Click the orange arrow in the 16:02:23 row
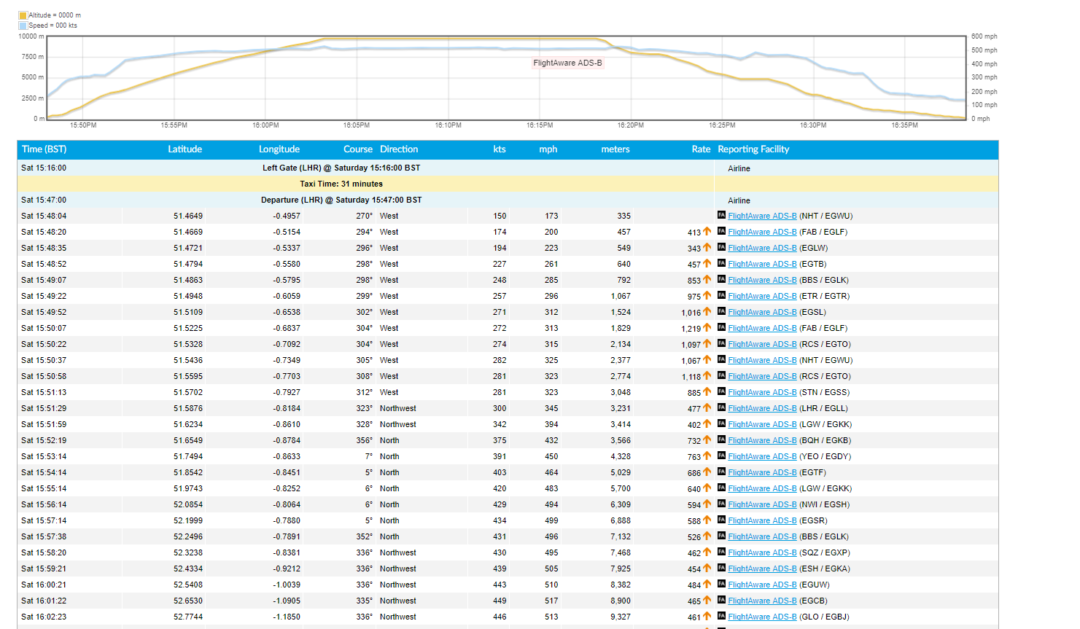This screenshot has width=1080, height=629. point(707,616)
